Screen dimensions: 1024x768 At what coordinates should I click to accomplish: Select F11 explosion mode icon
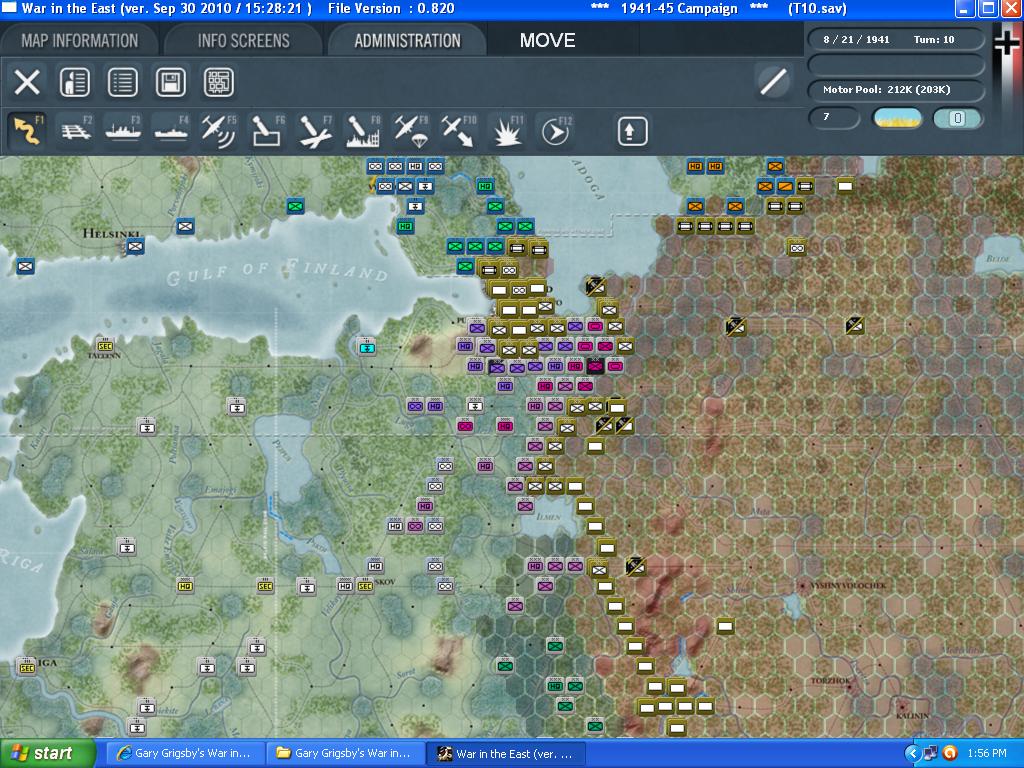[507, 131]
